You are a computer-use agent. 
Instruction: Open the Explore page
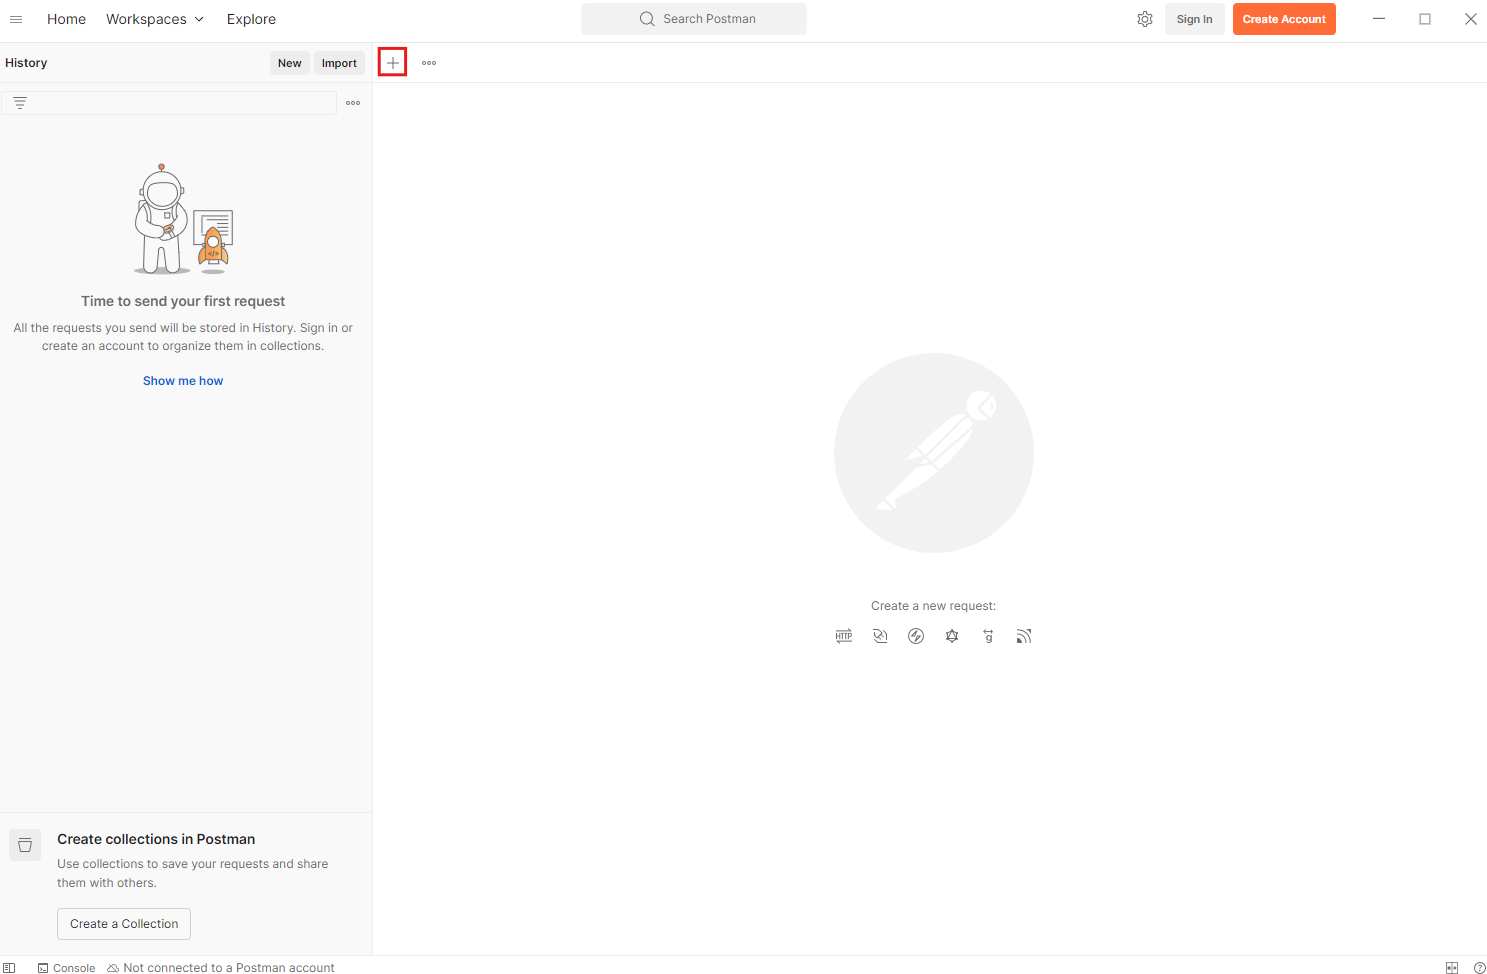click(251, 19)
